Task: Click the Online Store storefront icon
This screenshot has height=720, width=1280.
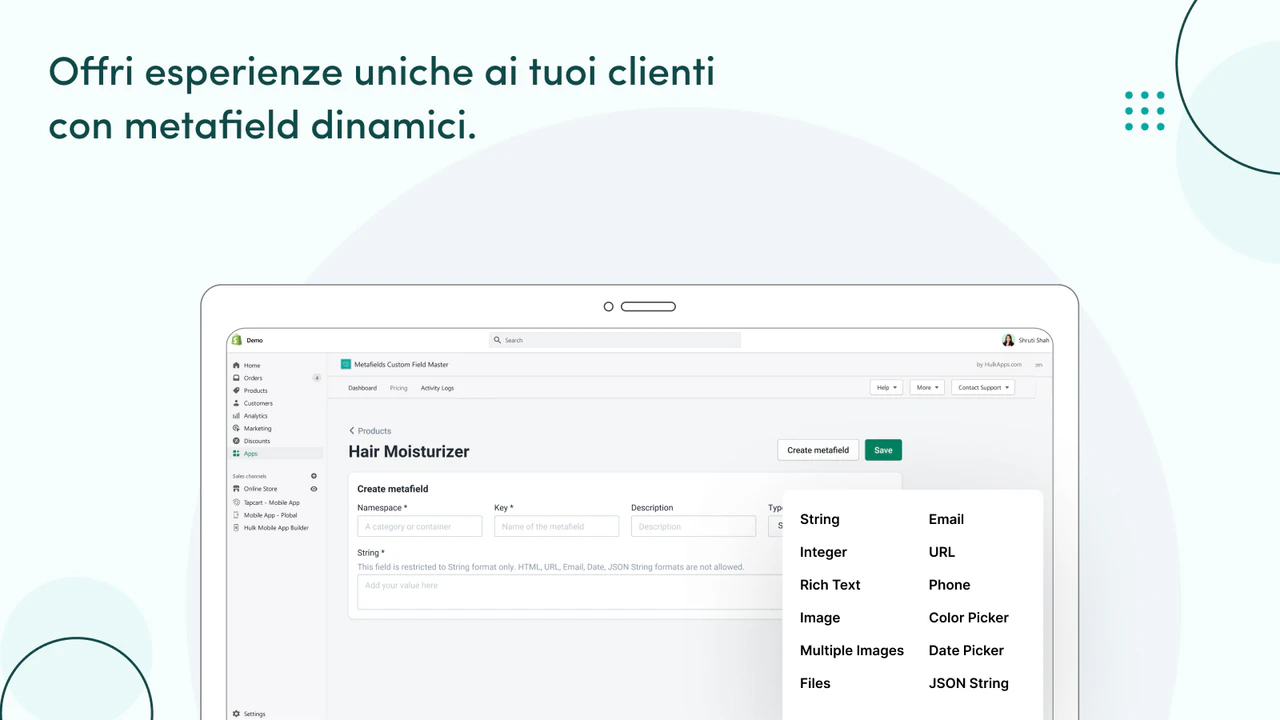Action: pos(236,489)
